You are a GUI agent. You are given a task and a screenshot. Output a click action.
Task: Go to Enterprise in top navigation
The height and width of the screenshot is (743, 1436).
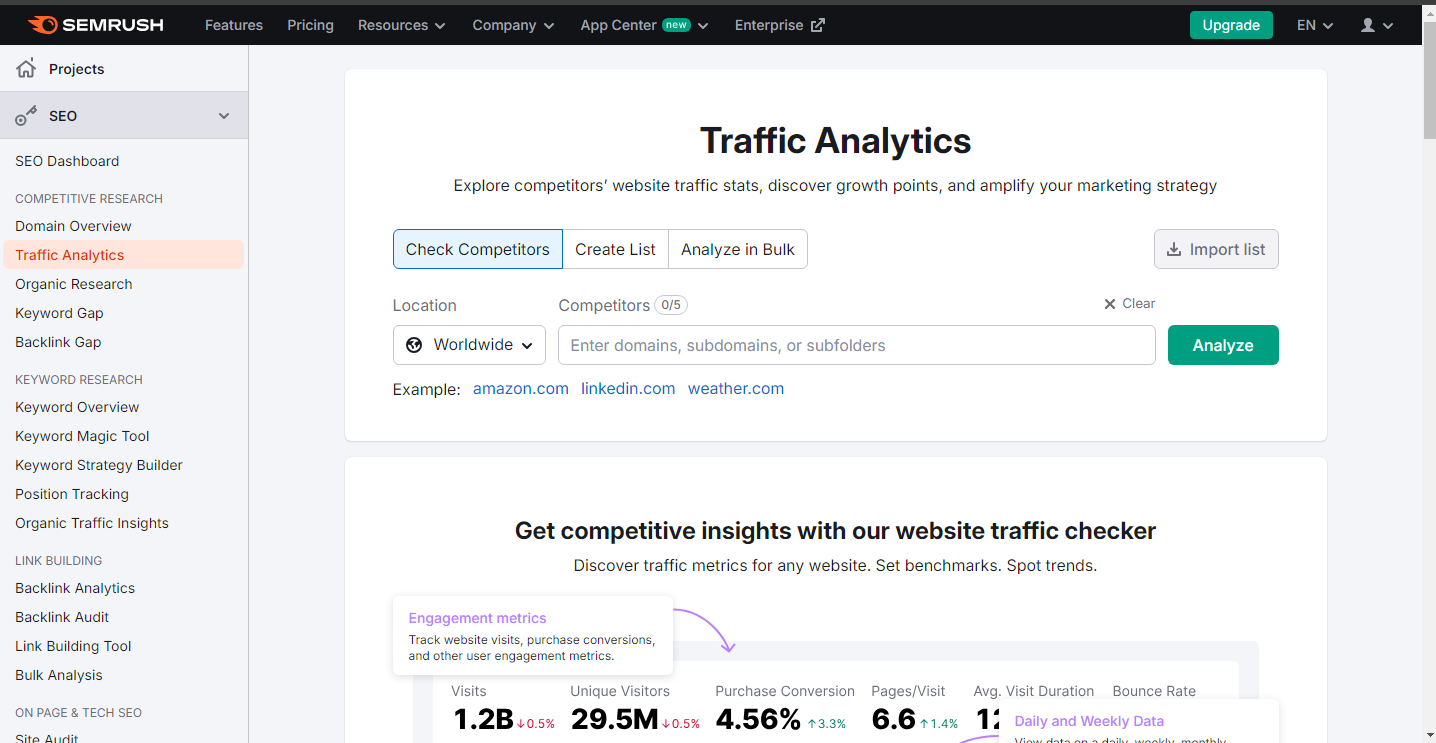[x=780, y=25]
